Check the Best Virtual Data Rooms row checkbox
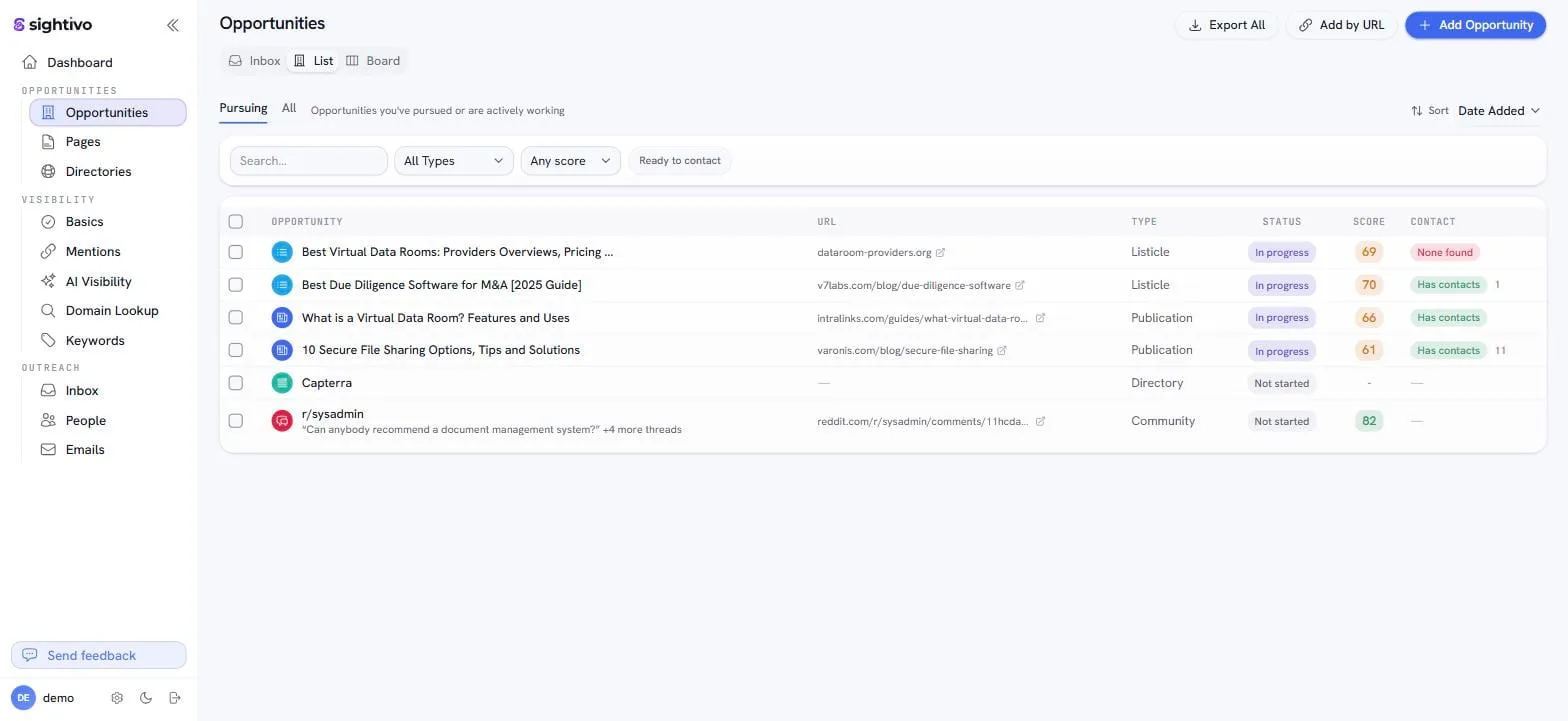The width and height of the screenshot is (1568, 721). (236, 252)
